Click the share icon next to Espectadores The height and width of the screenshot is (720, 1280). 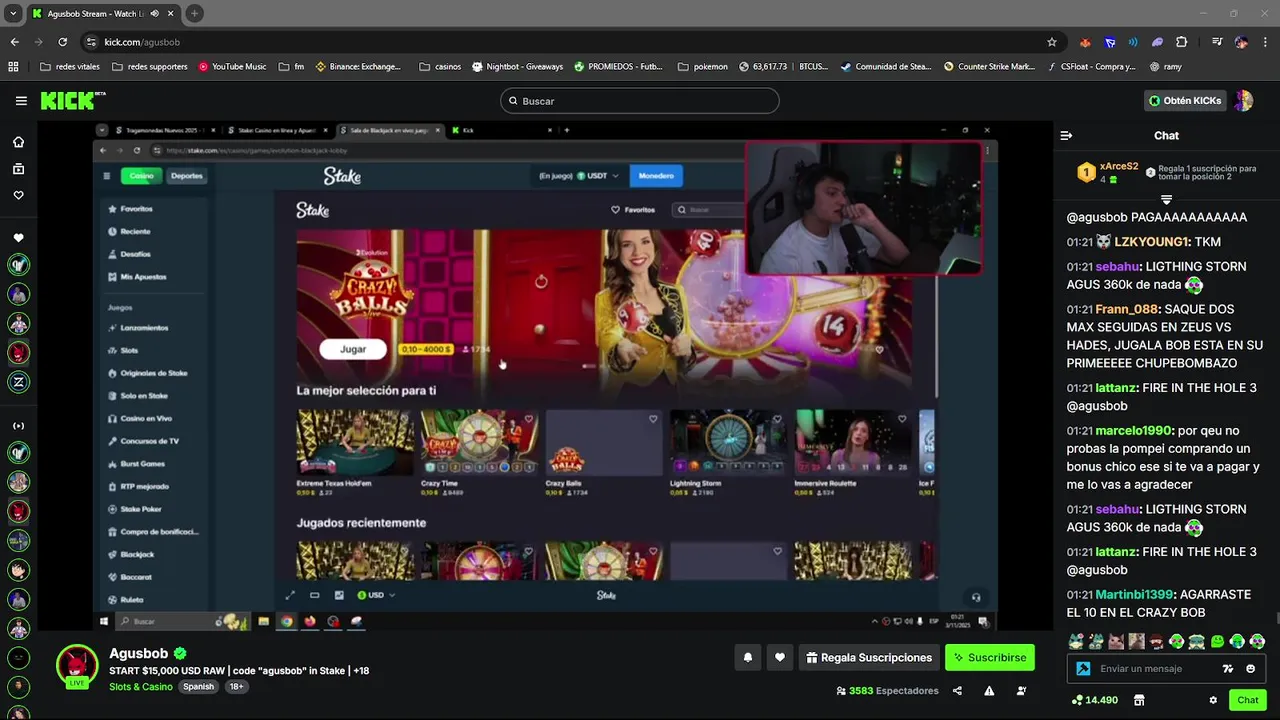(x=957, y=691)
